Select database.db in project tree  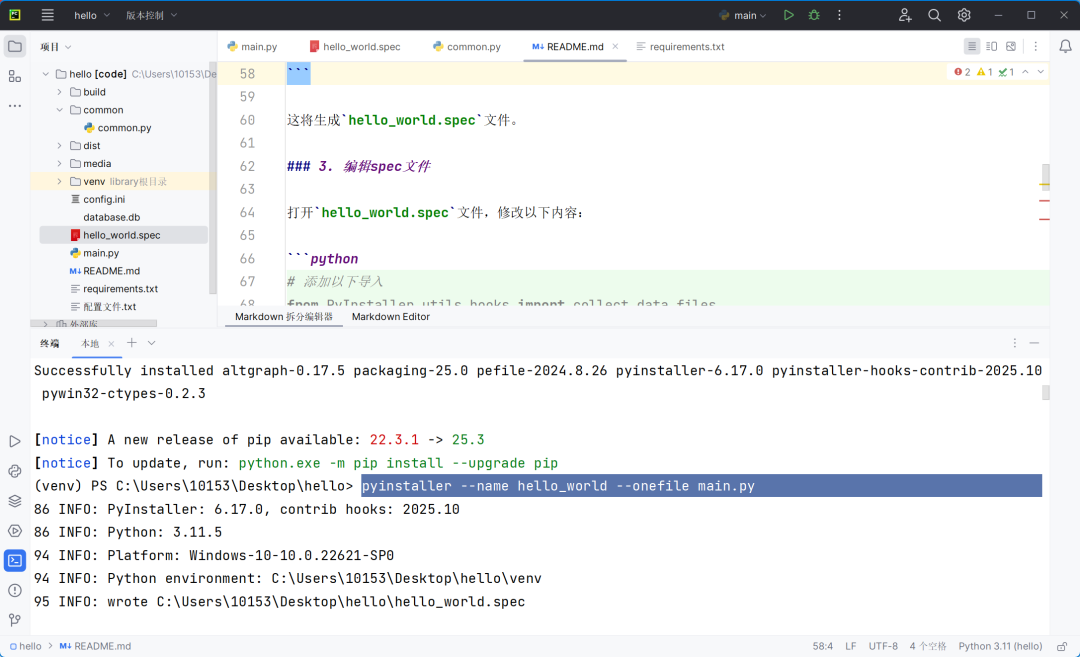tap(112, 217)
